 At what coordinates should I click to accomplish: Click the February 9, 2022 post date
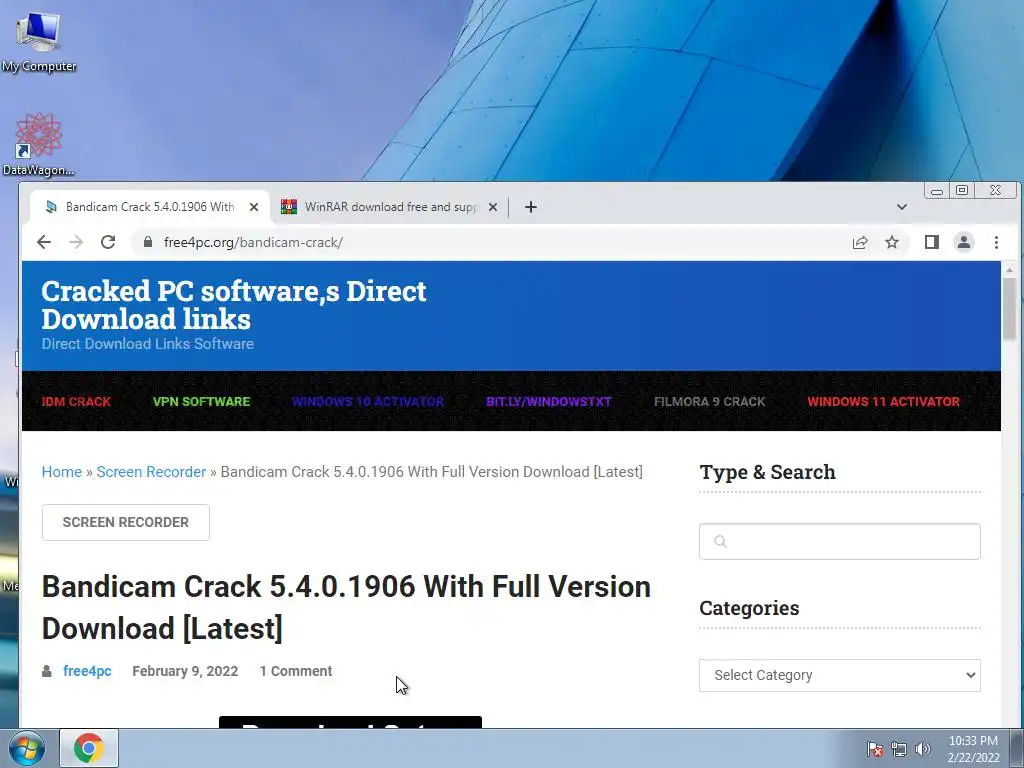pos(185,671)
